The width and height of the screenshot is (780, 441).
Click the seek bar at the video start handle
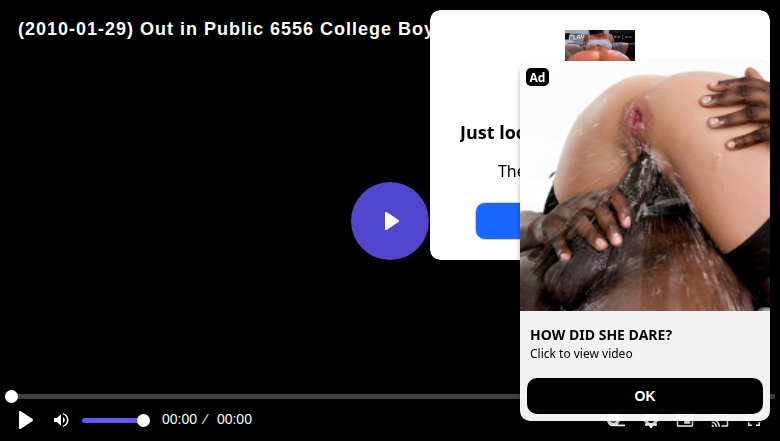point(11,396)
